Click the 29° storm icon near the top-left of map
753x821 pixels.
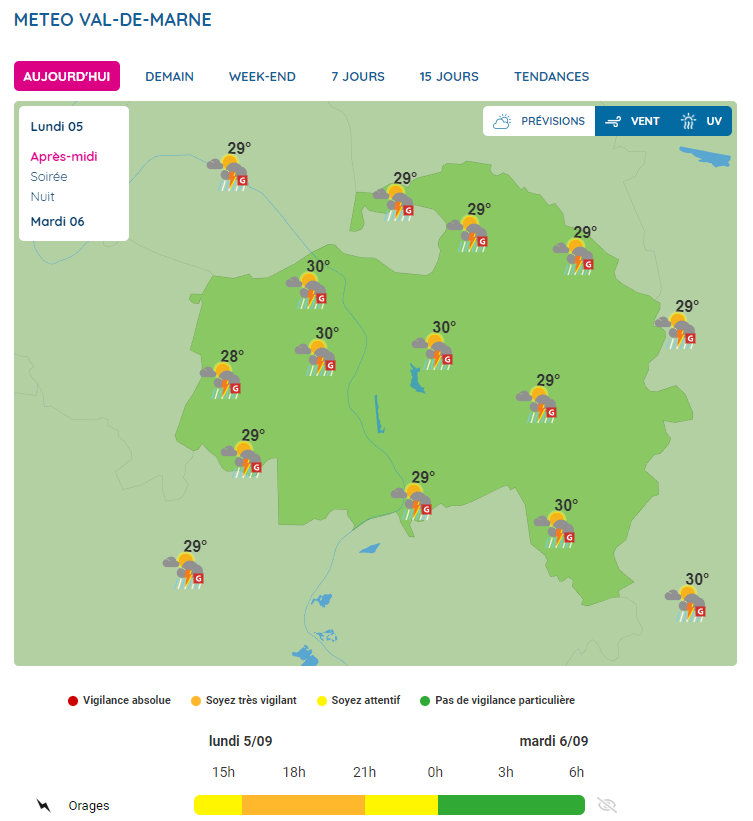[x=227, y=173]
